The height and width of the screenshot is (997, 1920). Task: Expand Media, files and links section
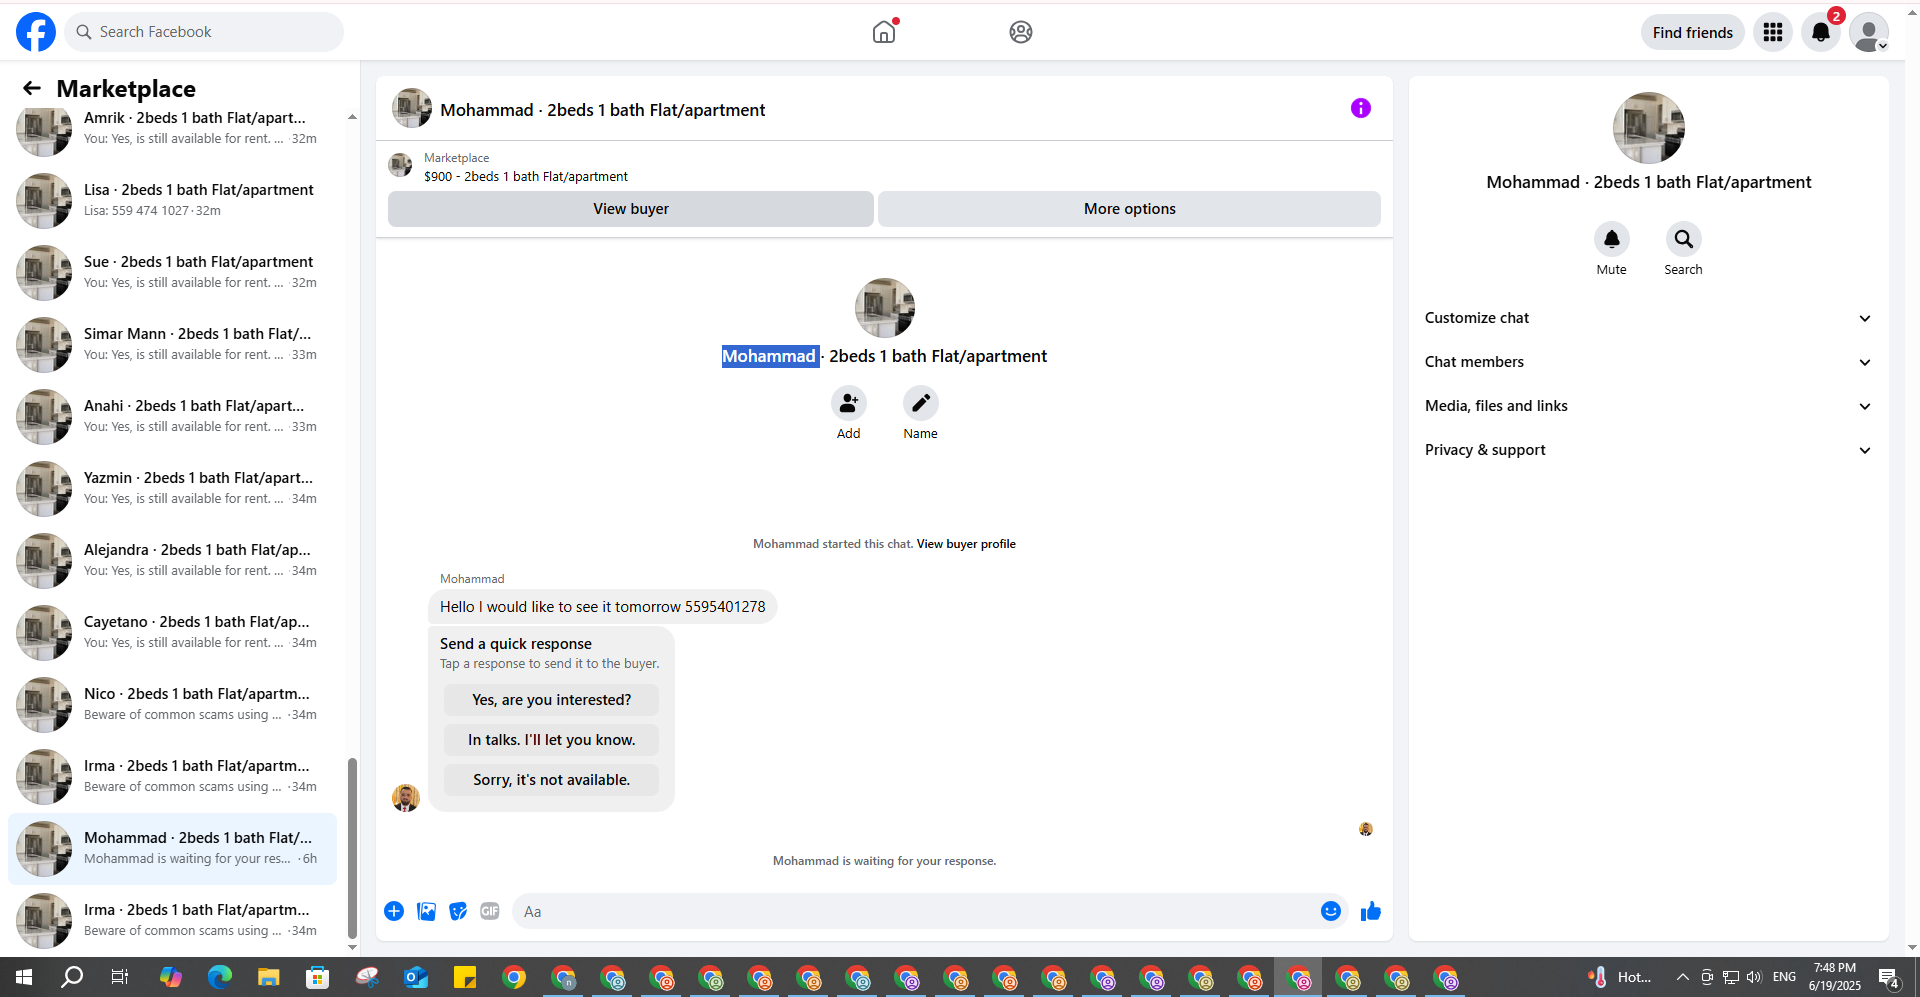click(x=1648, y=406)
